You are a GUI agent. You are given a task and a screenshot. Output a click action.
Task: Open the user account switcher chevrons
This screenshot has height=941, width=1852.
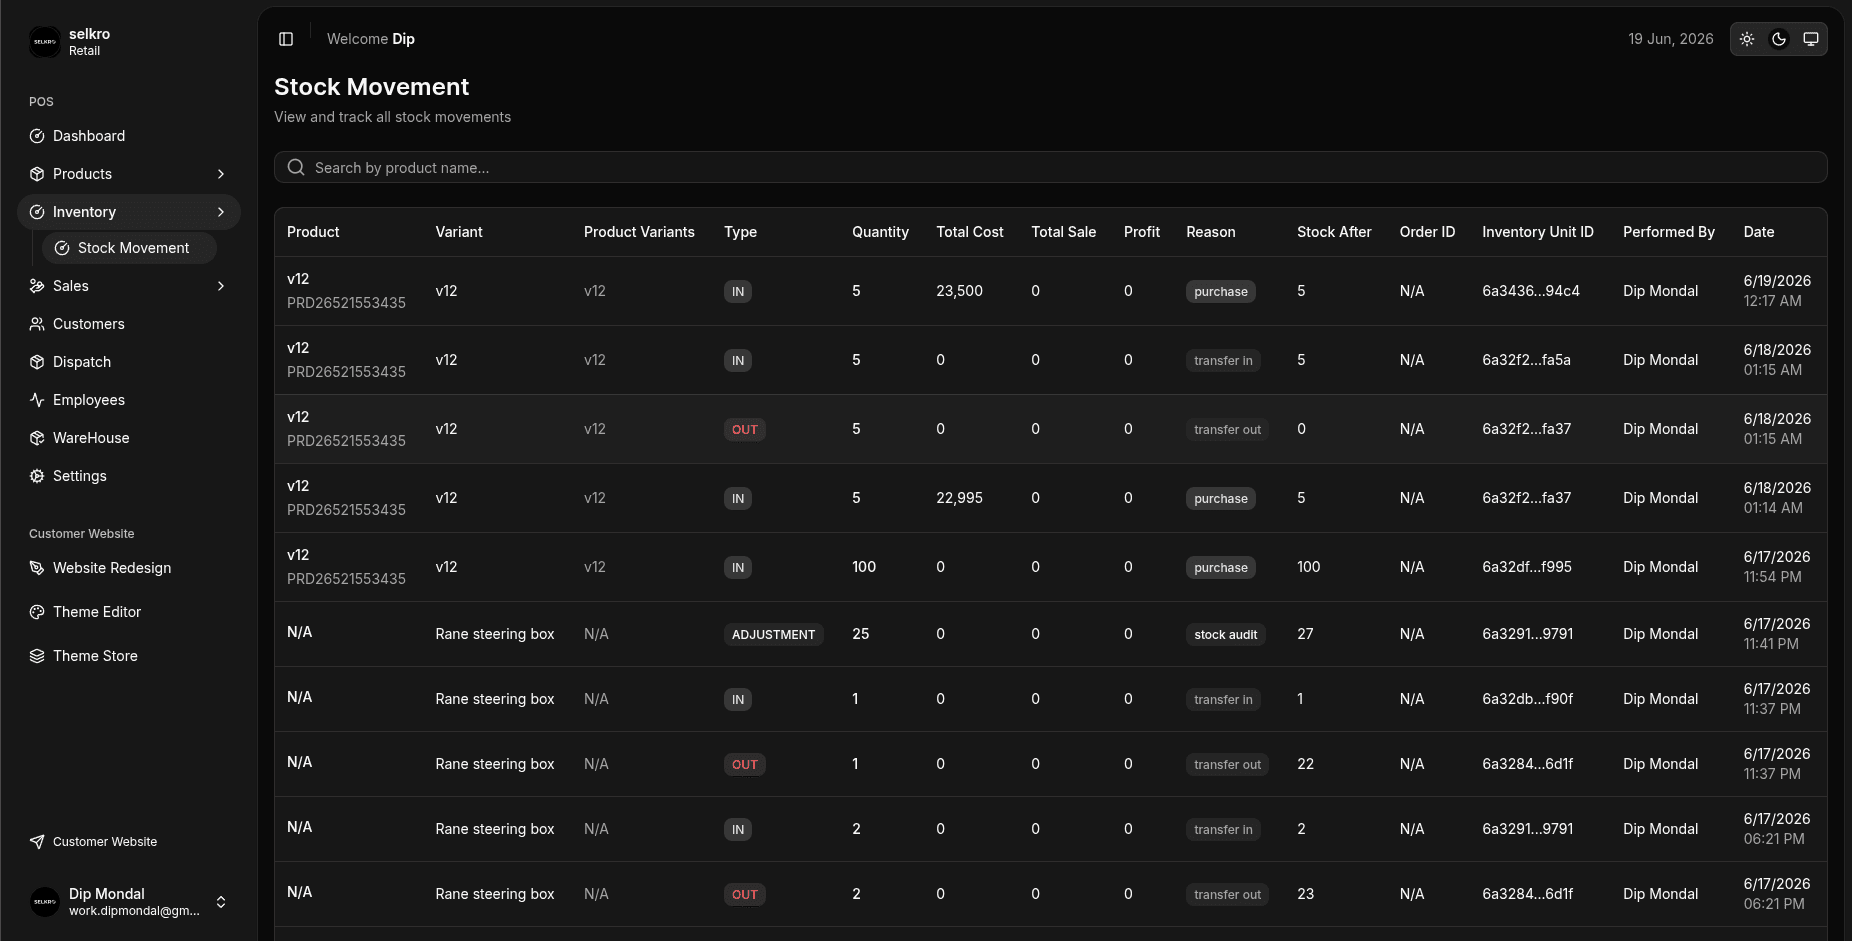coord(221,902)
